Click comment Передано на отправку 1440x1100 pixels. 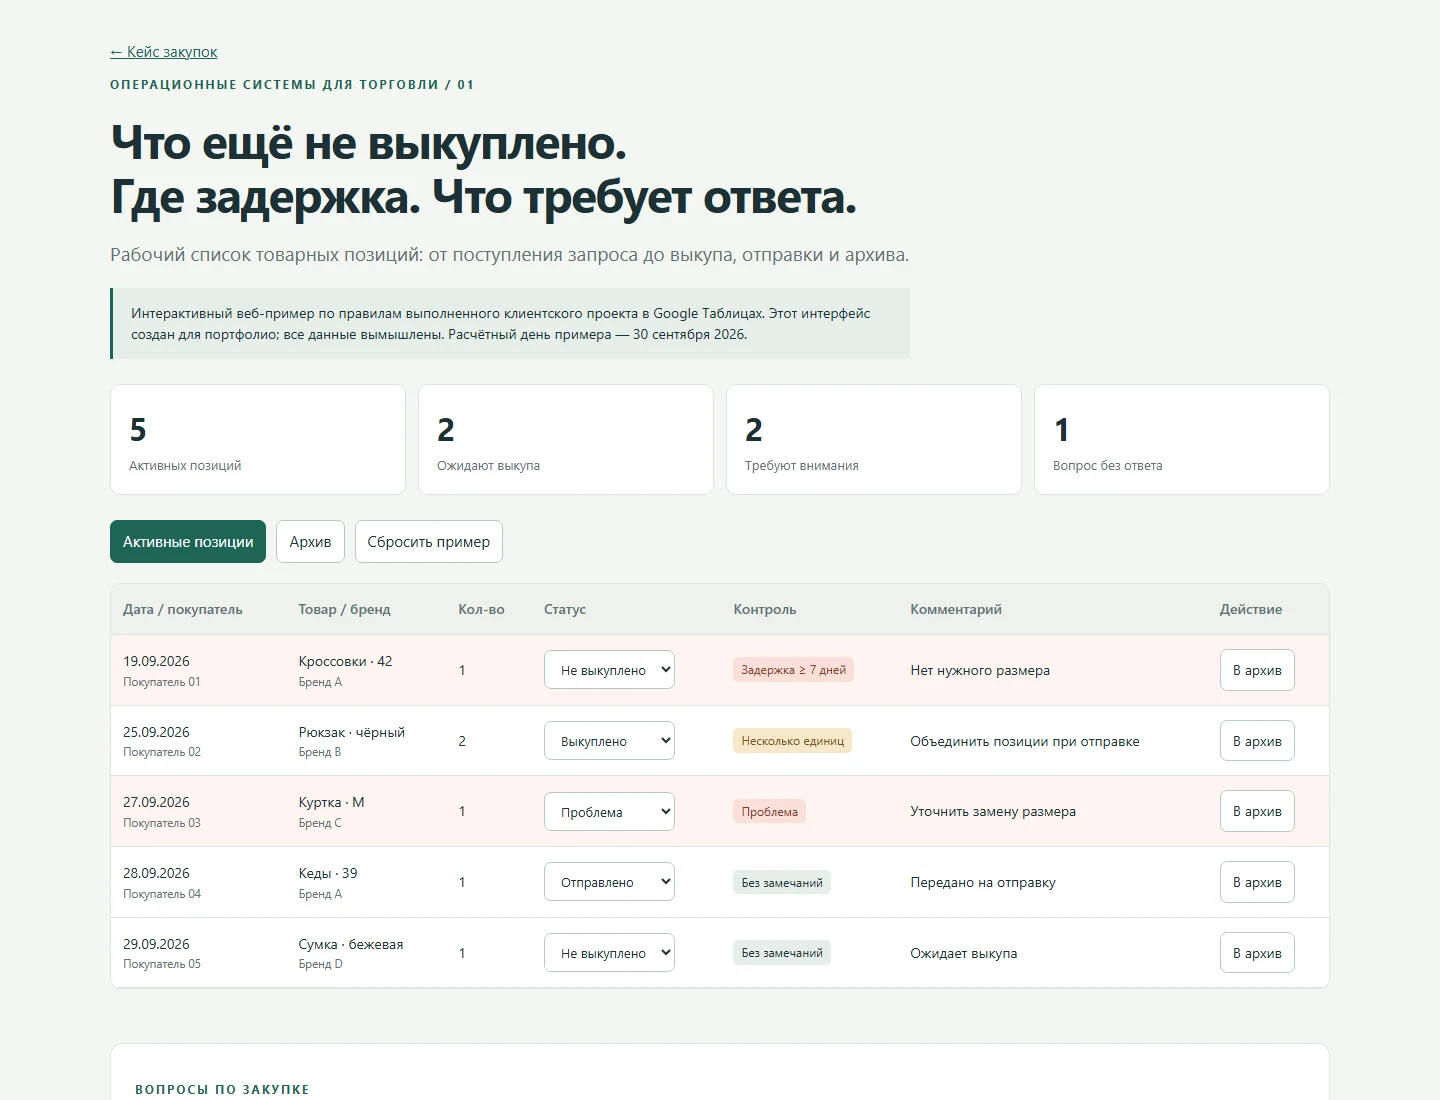pos(983,882)
